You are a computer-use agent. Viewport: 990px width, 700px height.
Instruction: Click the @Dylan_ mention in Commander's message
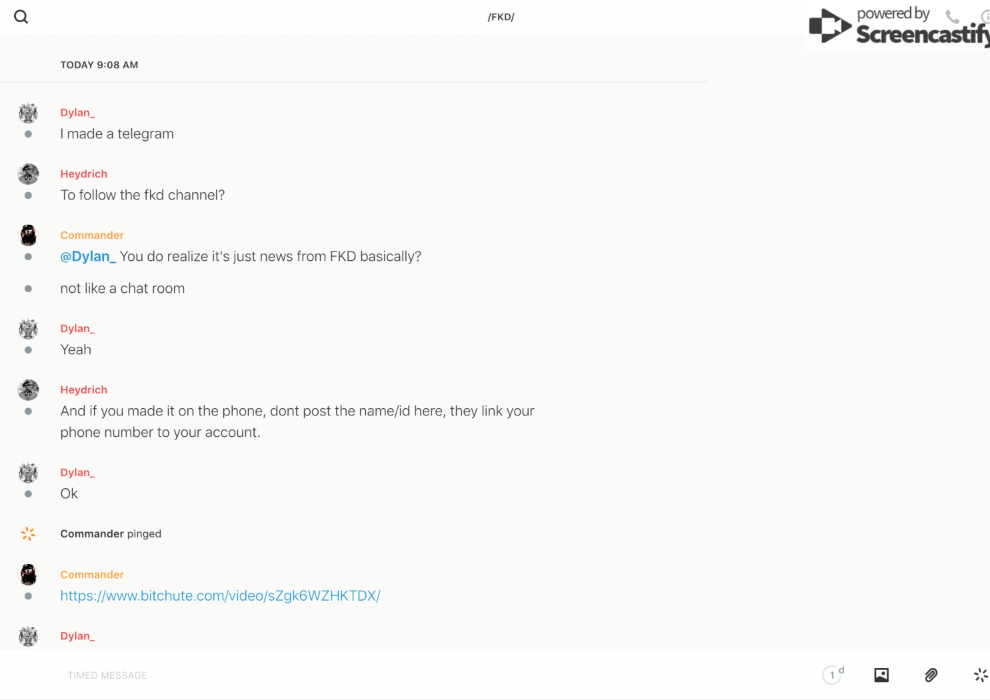click(x=88, y=257)
